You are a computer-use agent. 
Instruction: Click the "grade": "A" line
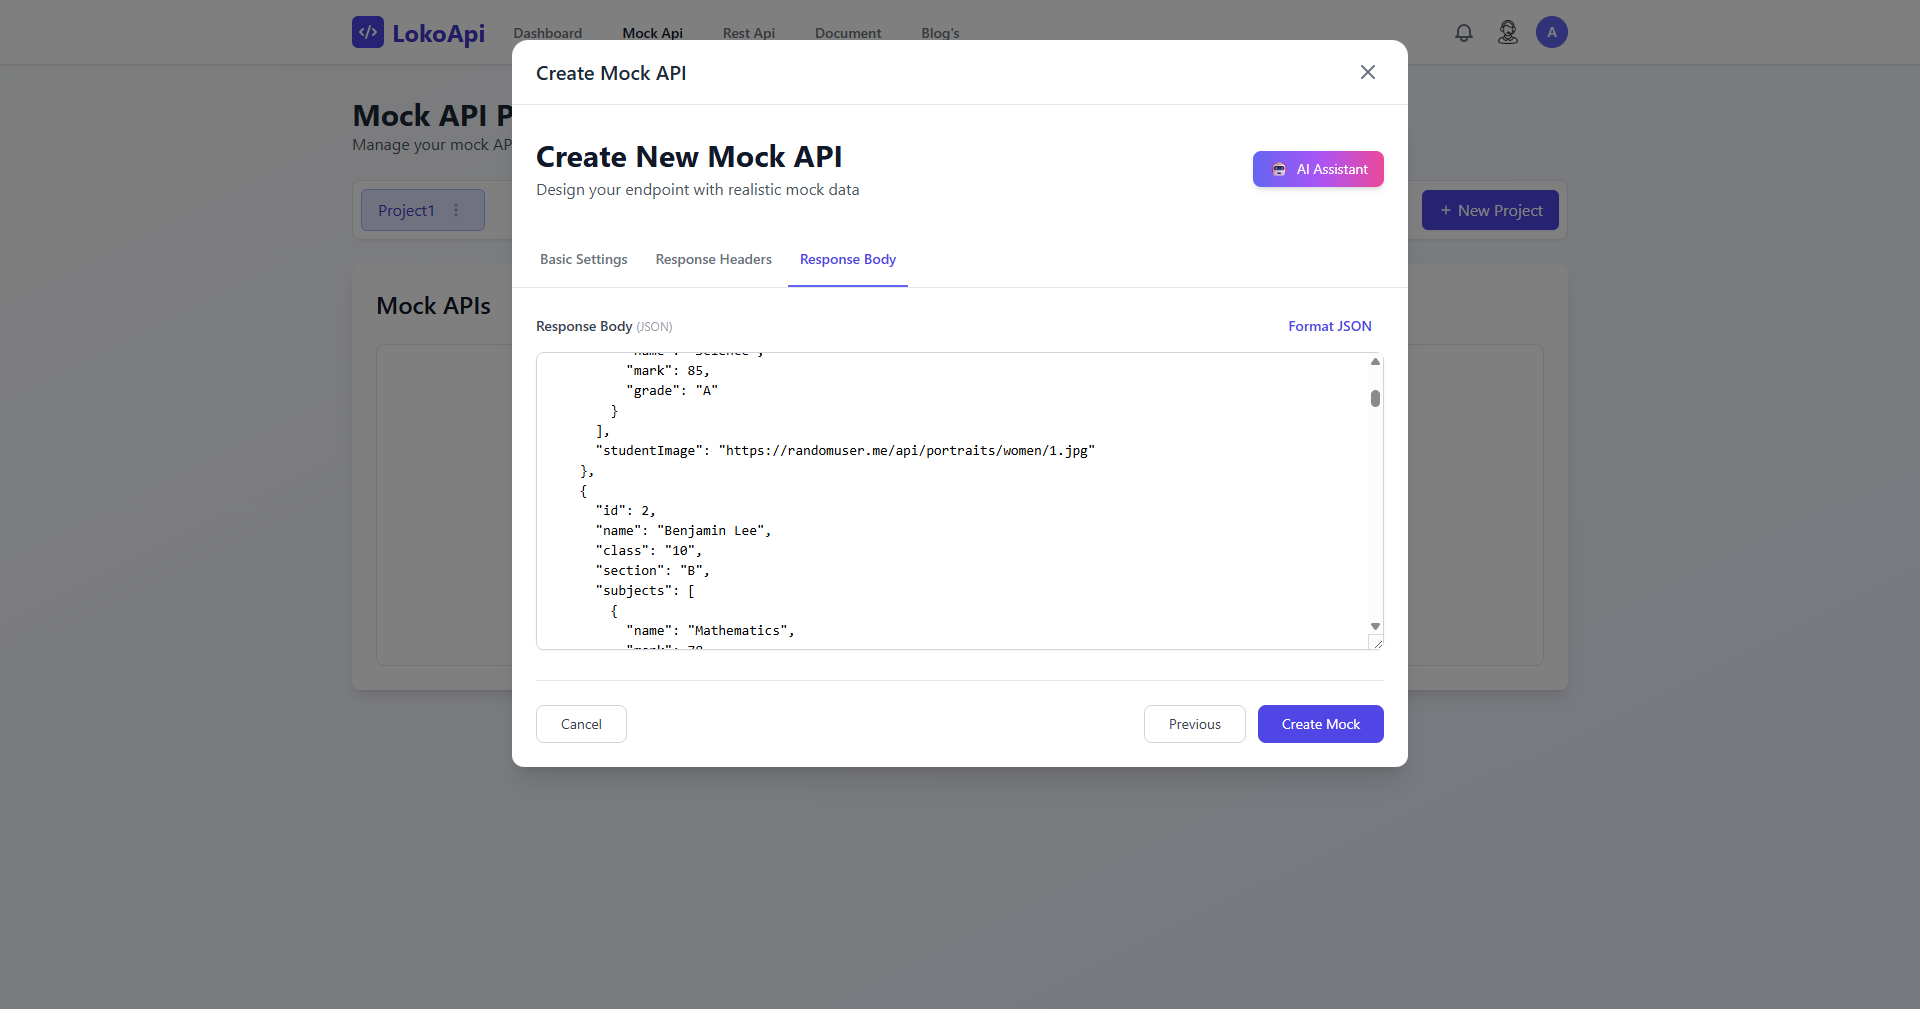pos(672,391)
